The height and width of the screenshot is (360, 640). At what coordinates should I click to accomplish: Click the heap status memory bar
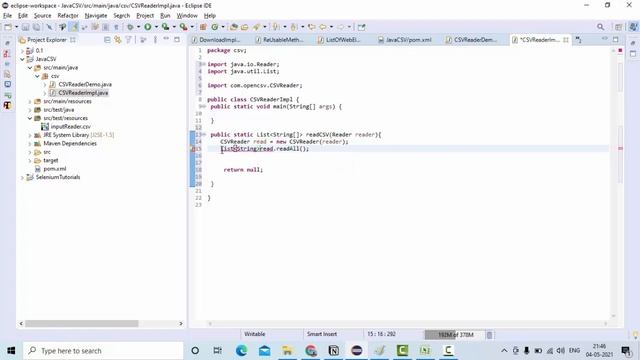point(454,335)
